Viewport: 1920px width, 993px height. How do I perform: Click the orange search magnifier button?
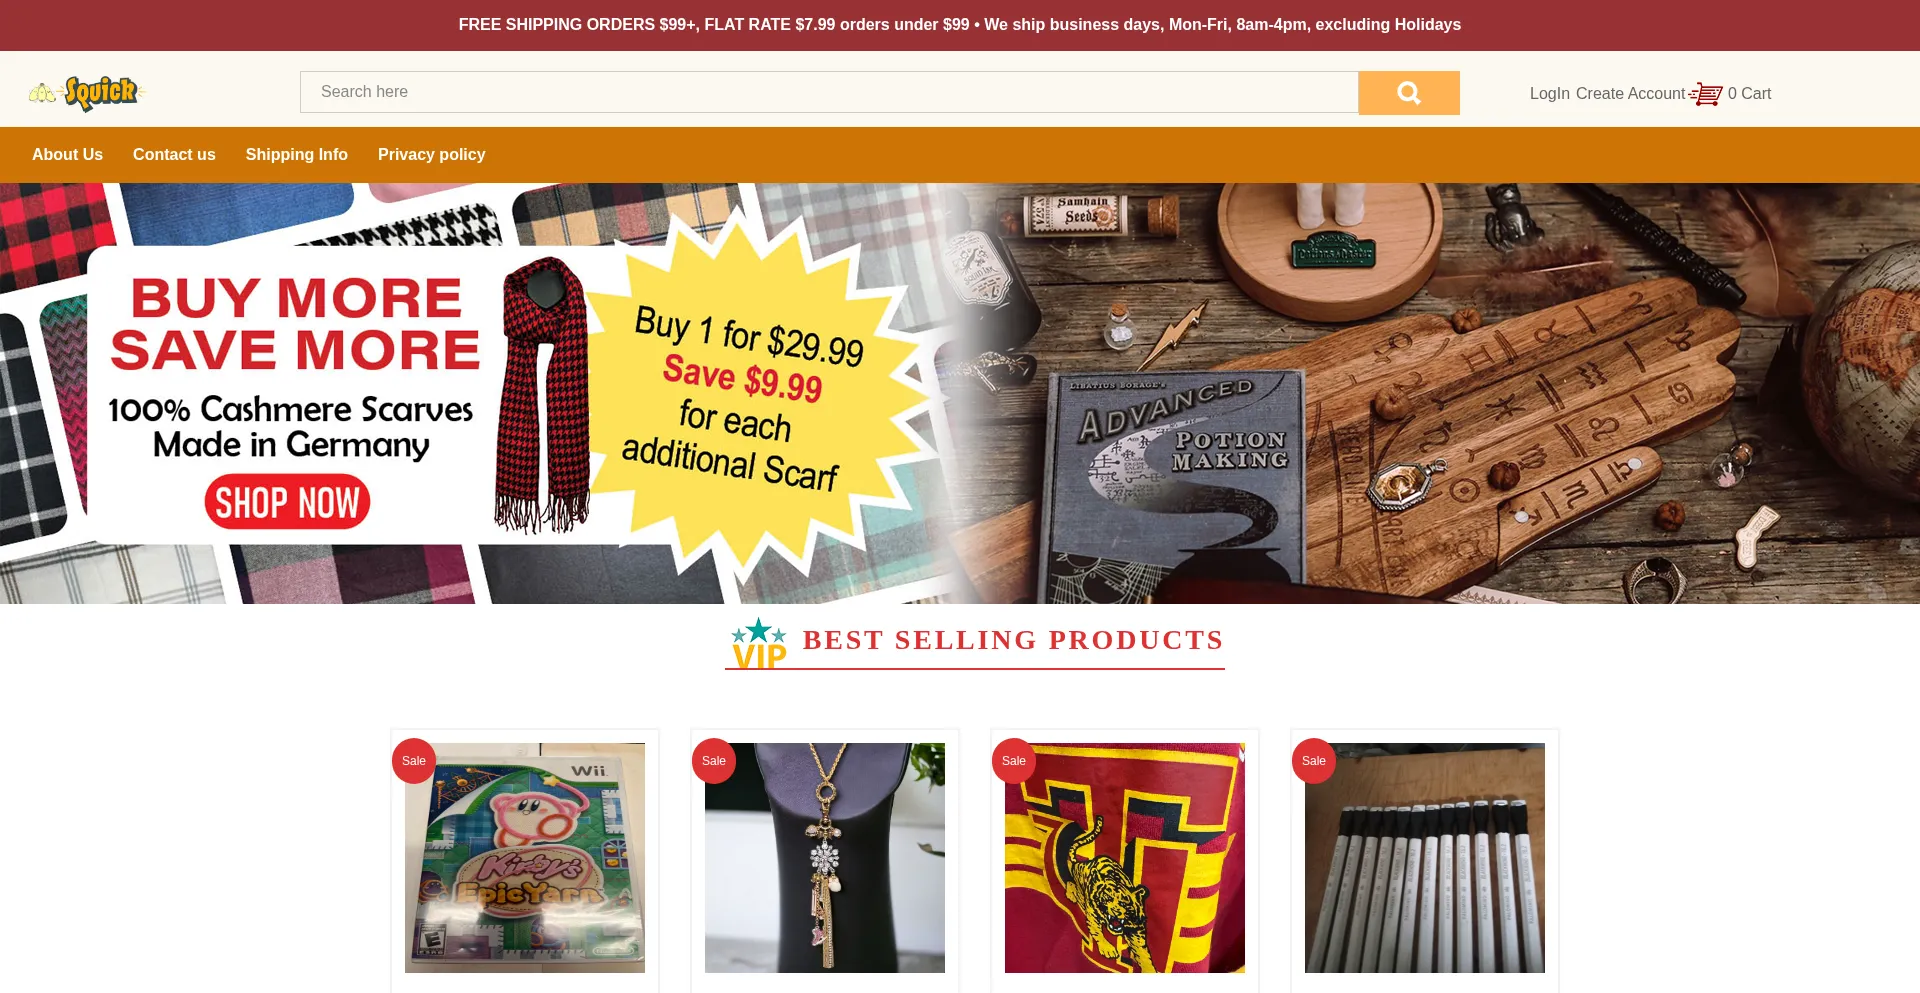pyautogui.click(x=1408, y=93)
